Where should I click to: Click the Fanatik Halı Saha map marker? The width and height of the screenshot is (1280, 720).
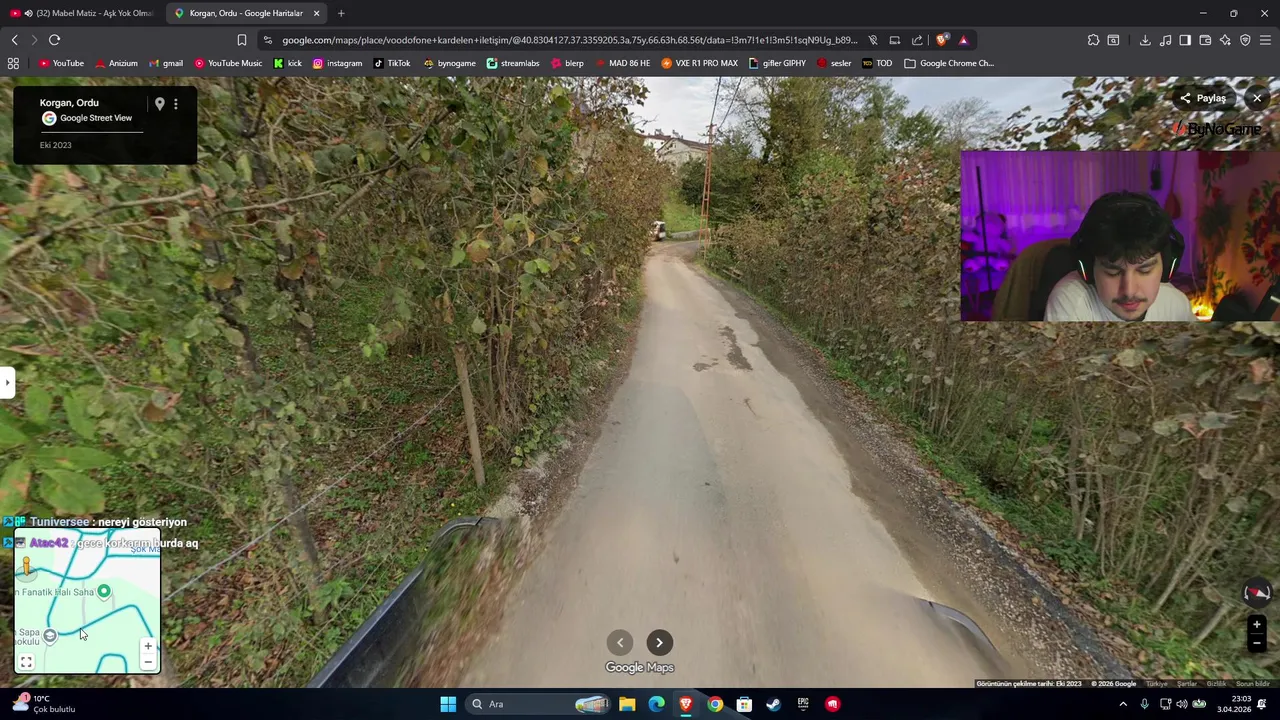(104, 591)
